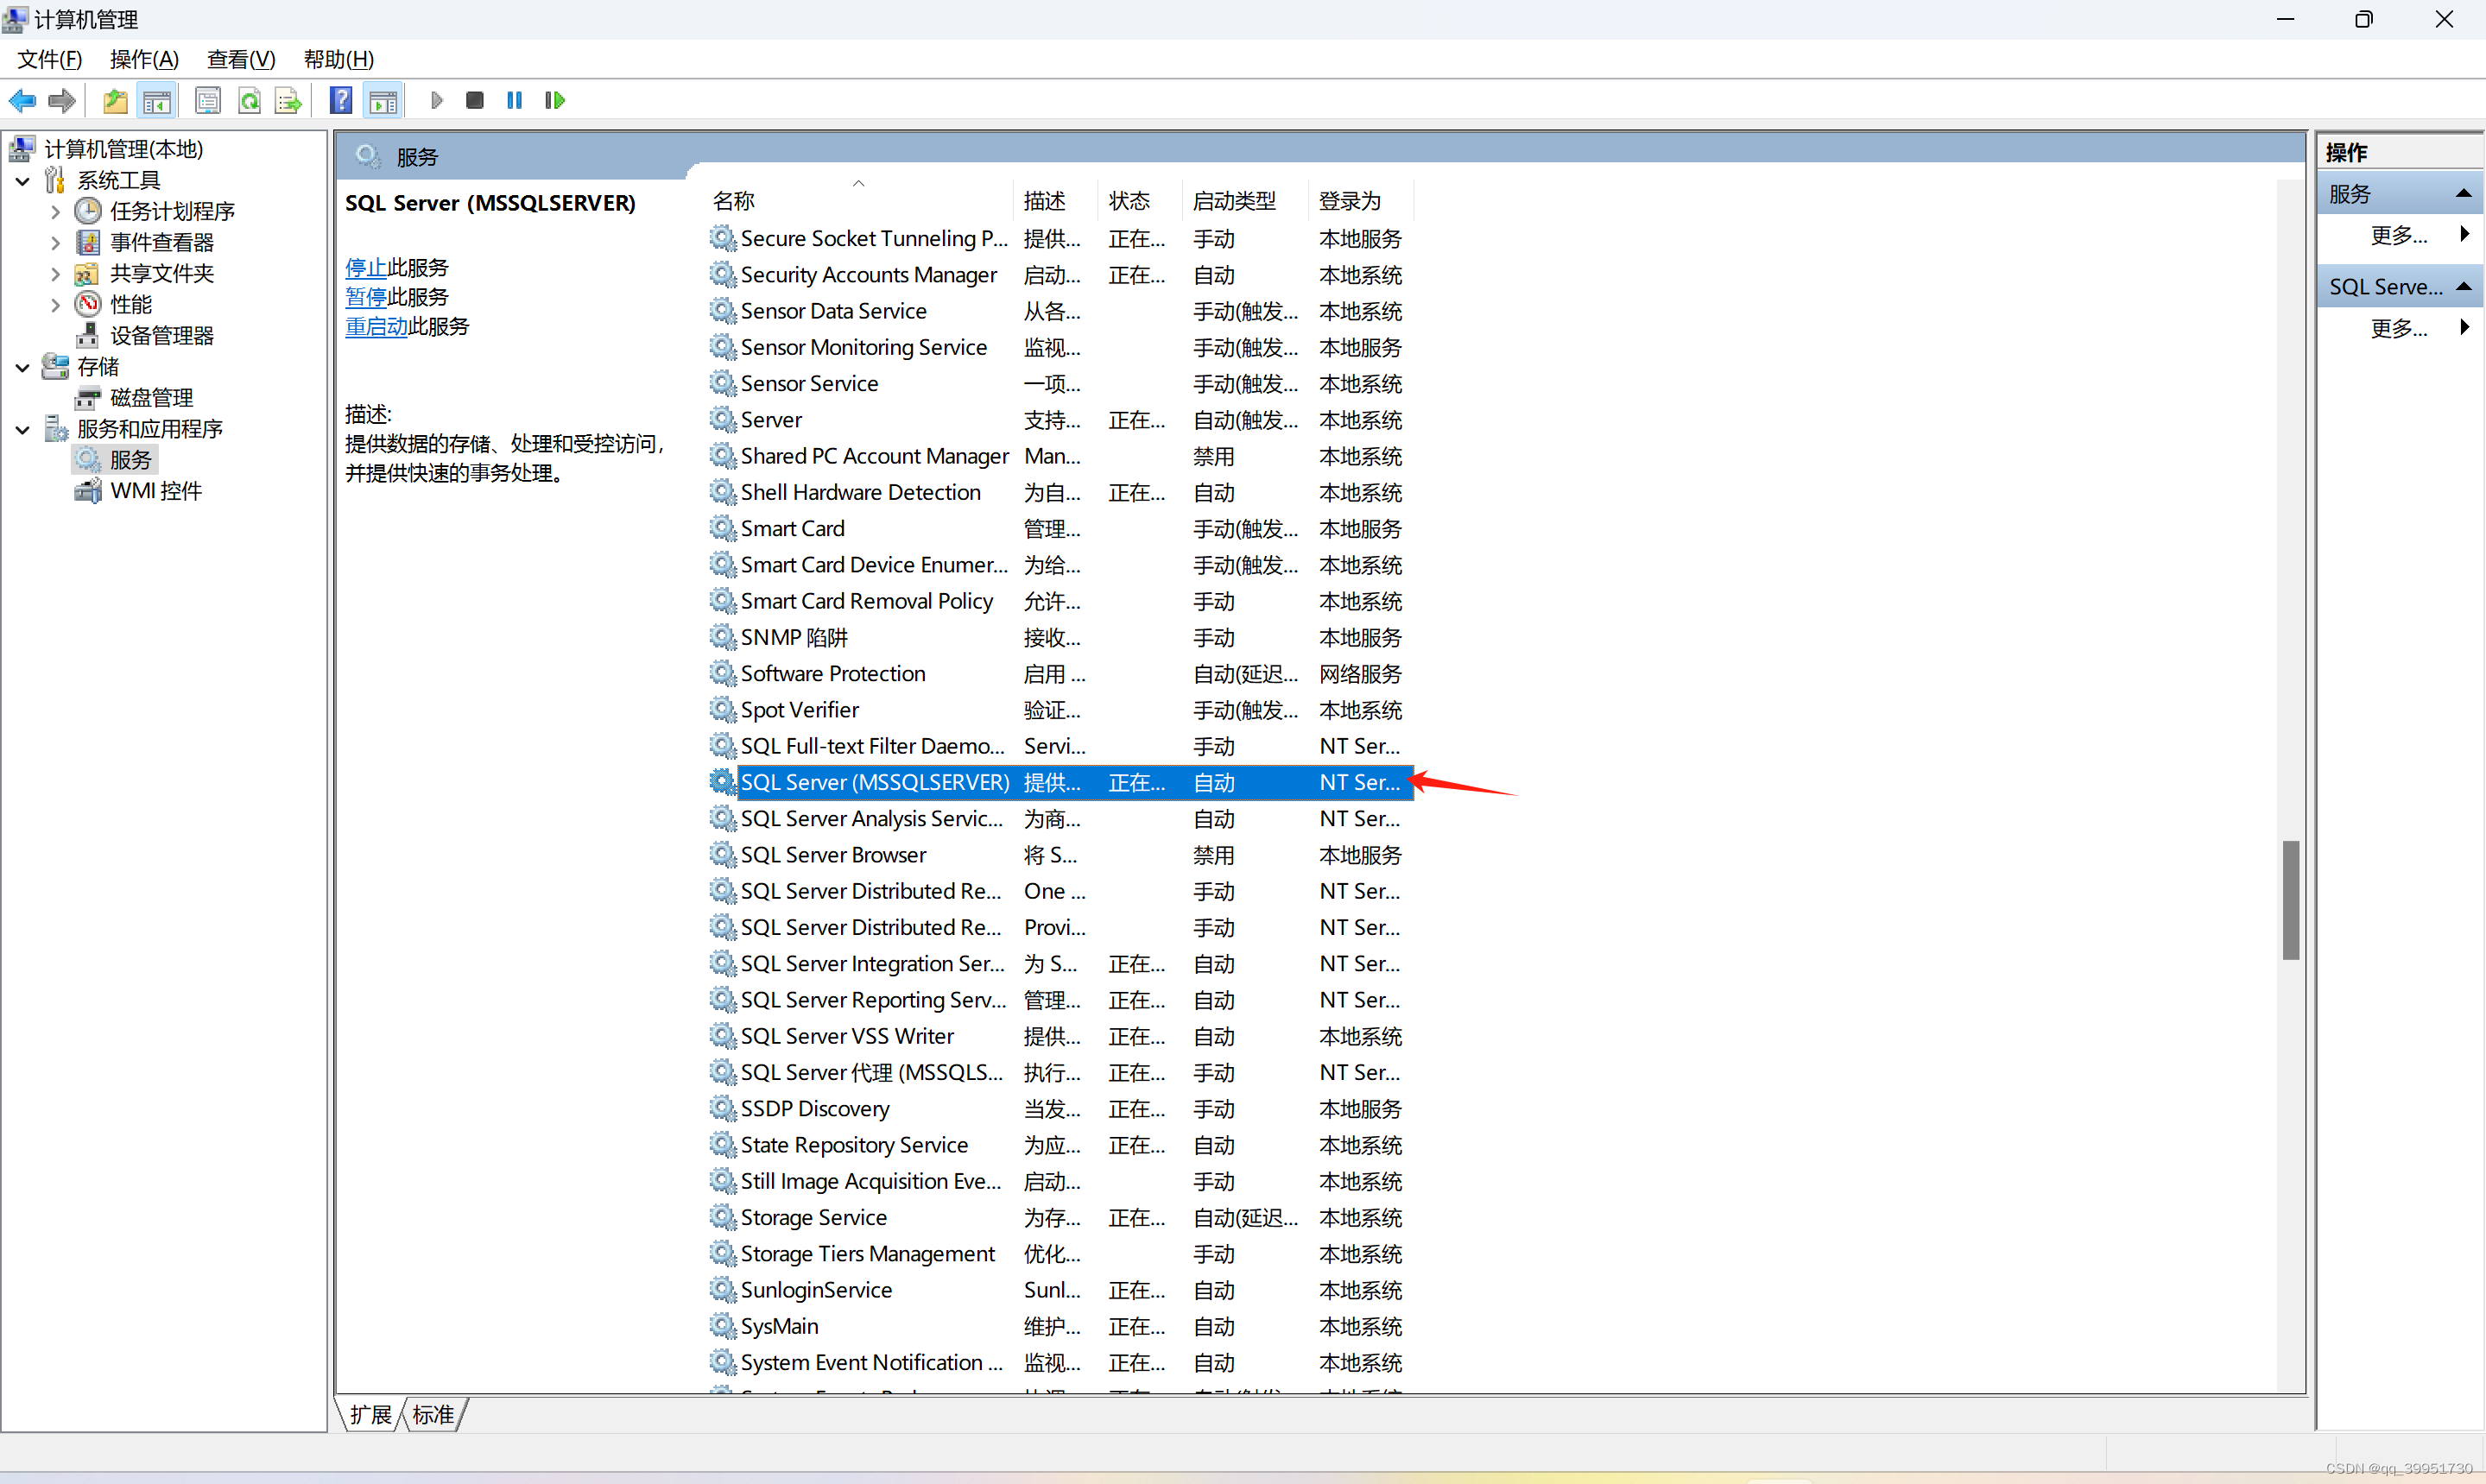Select the SQL Server Browser service row
The width and height of the screenshot is (2486, 1484).
(x=832, y=855)
